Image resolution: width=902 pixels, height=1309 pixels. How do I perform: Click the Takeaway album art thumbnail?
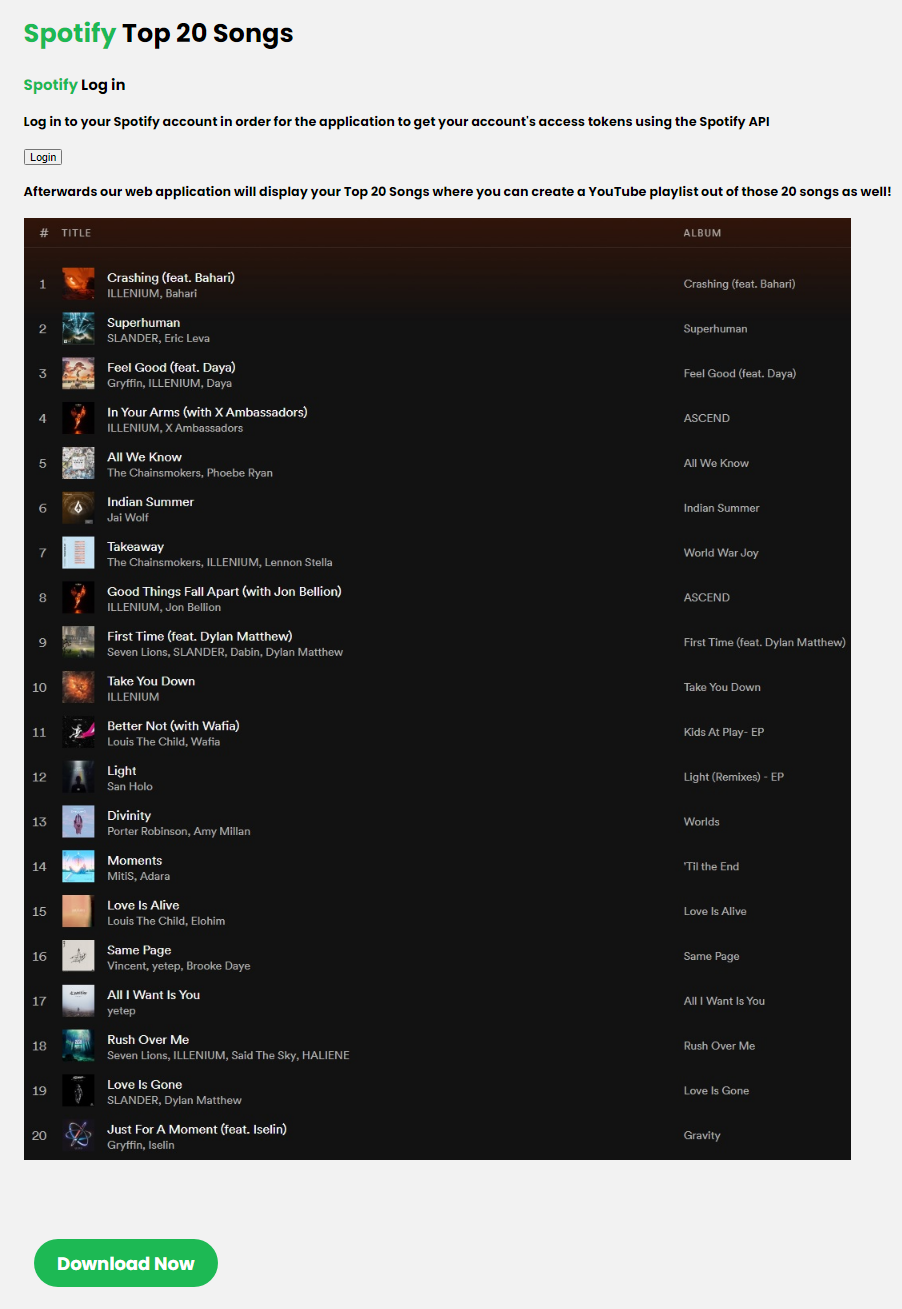78,553
